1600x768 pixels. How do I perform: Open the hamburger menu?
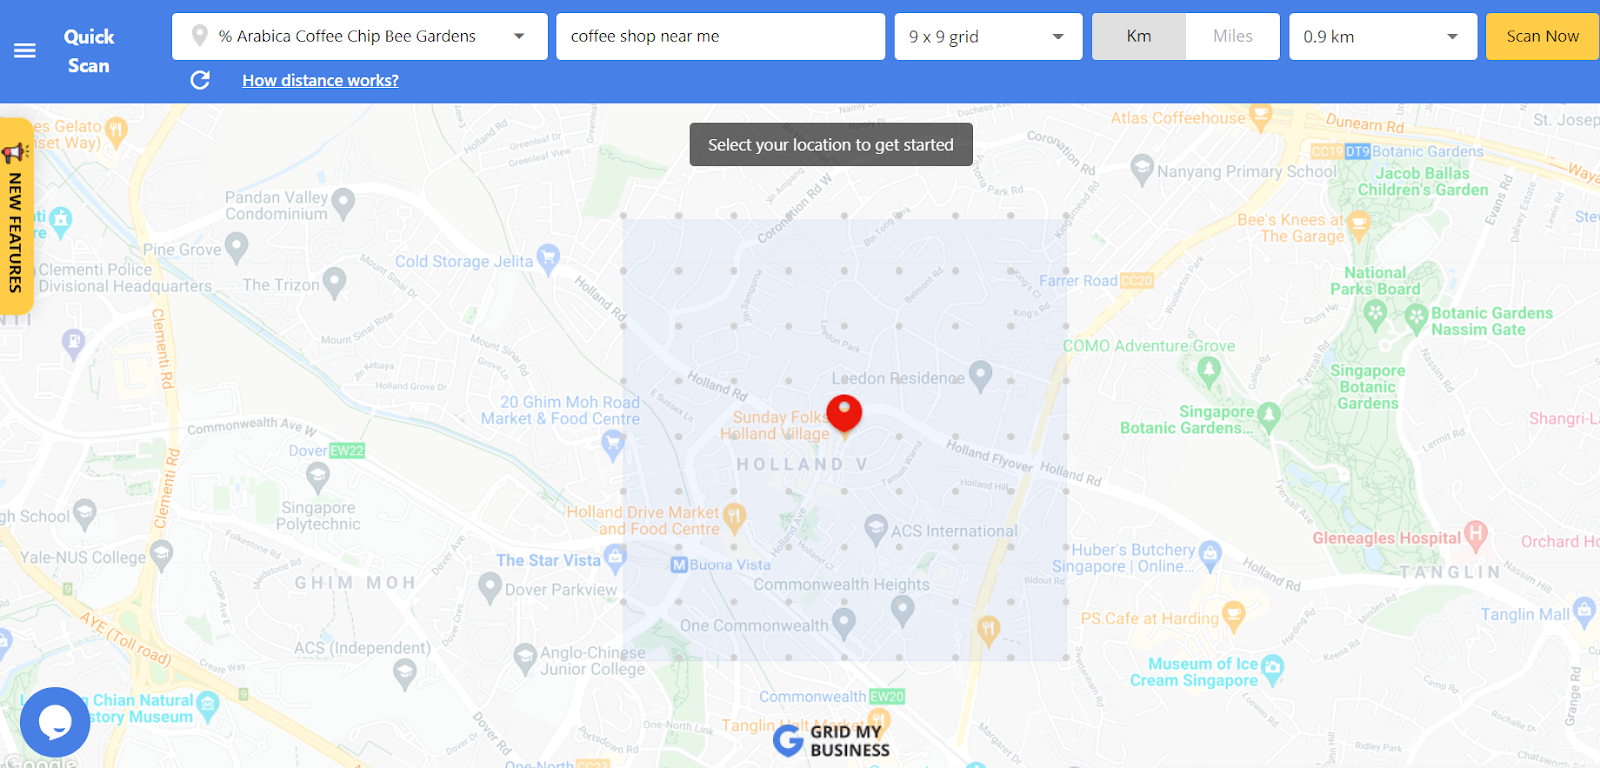[x=25, y=51]
